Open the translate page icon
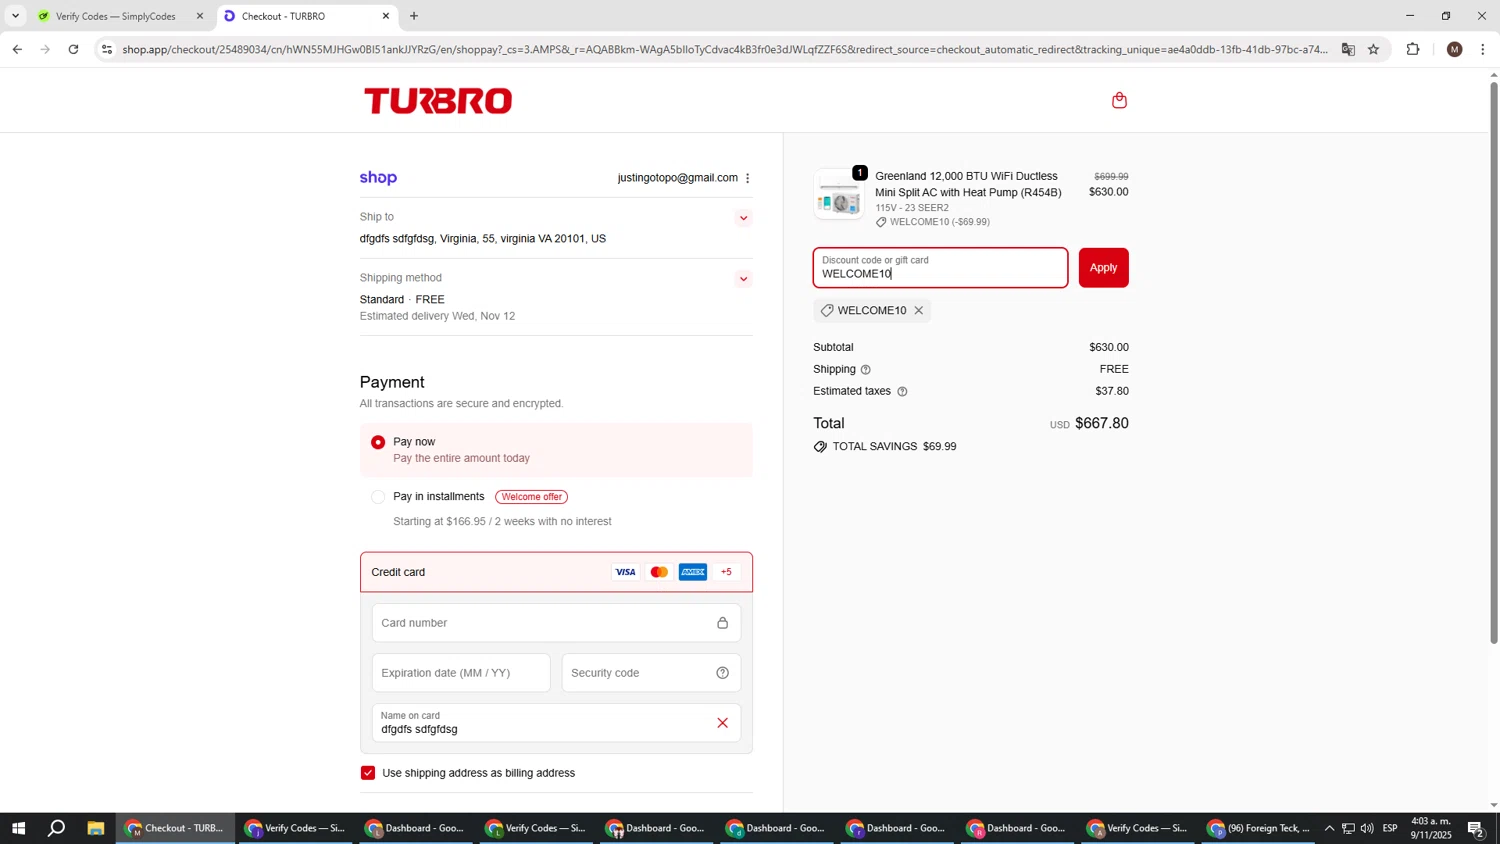 [x=1348, y=49]
